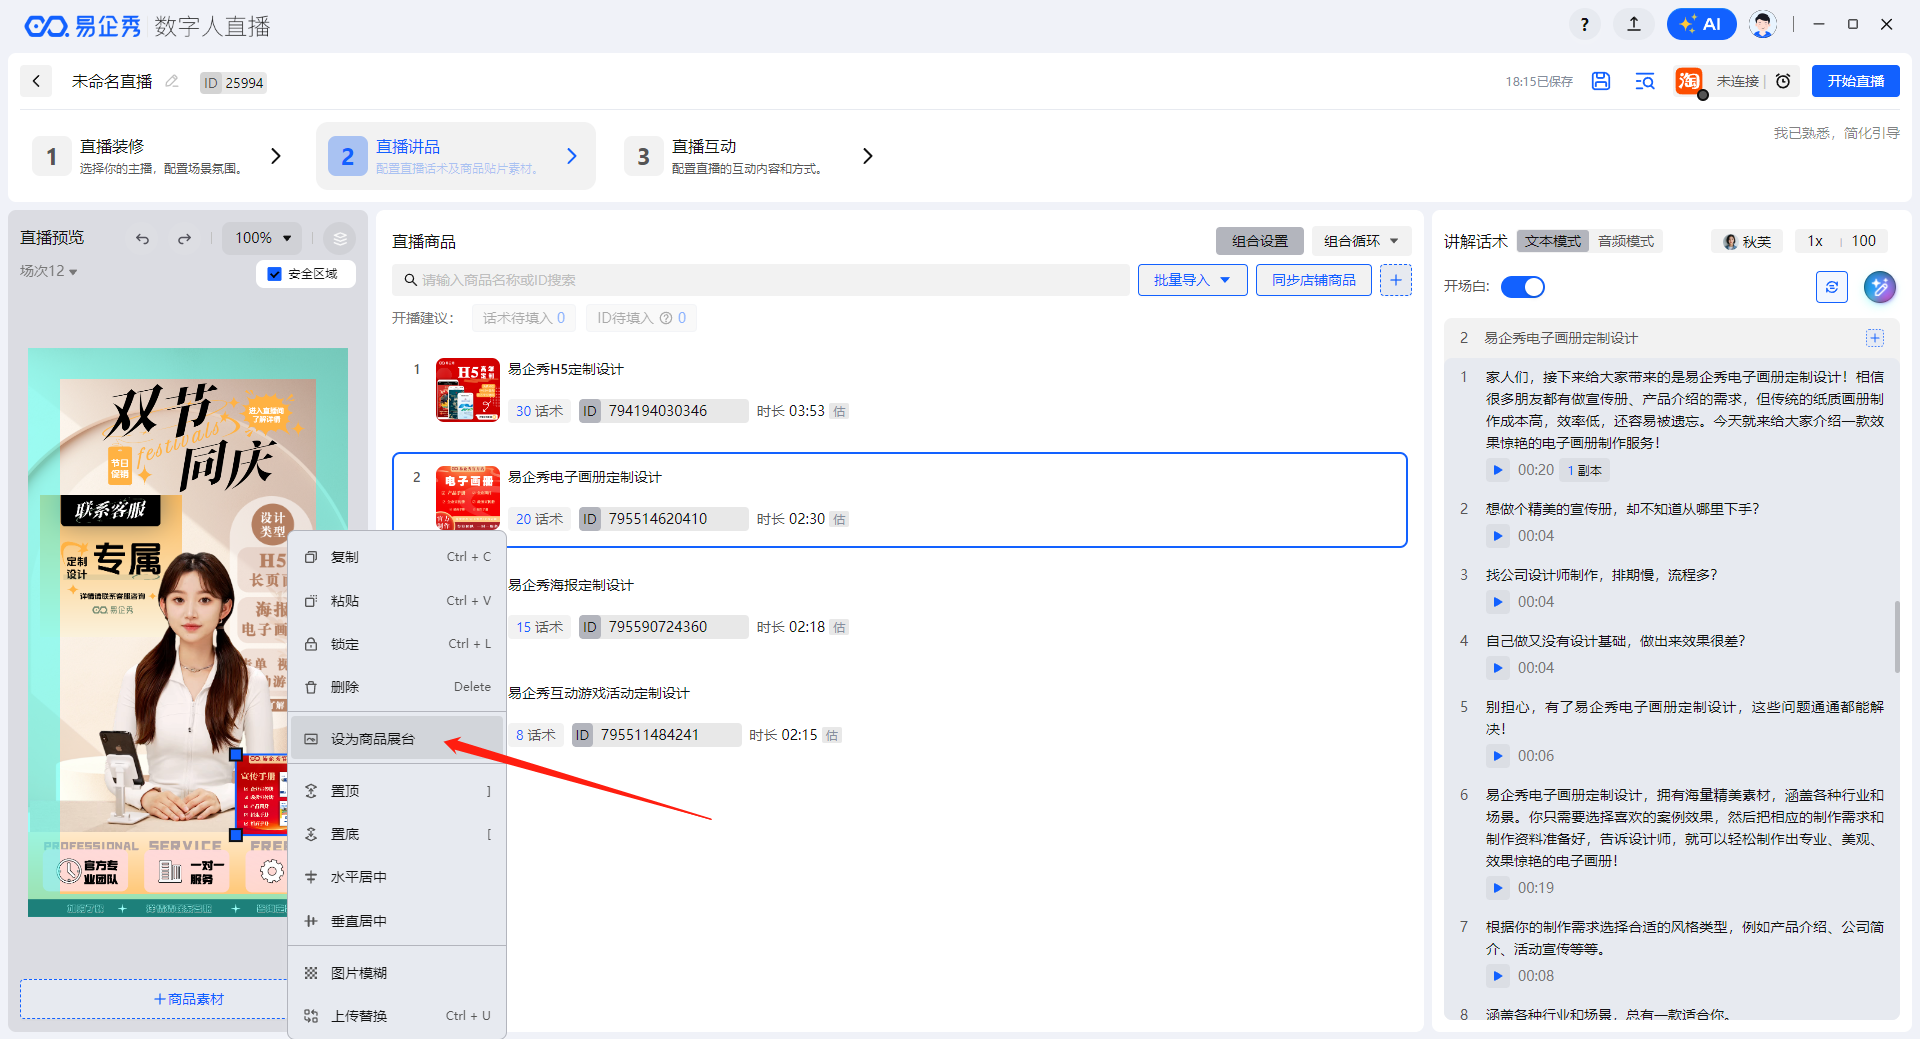
Task: Choose 锁定 from the context menu
Action: coord(398,644)
